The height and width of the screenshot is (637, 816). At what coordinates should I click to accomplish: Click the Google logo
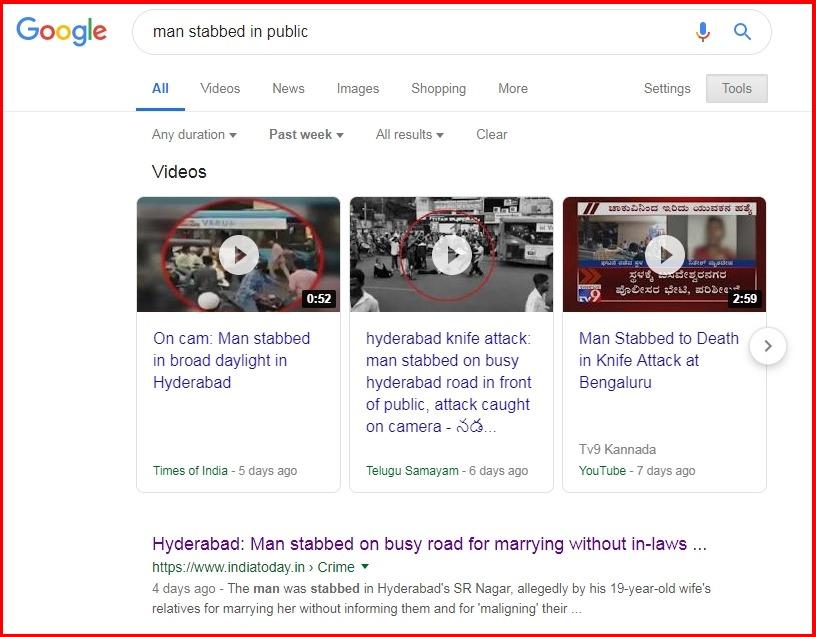61,31
